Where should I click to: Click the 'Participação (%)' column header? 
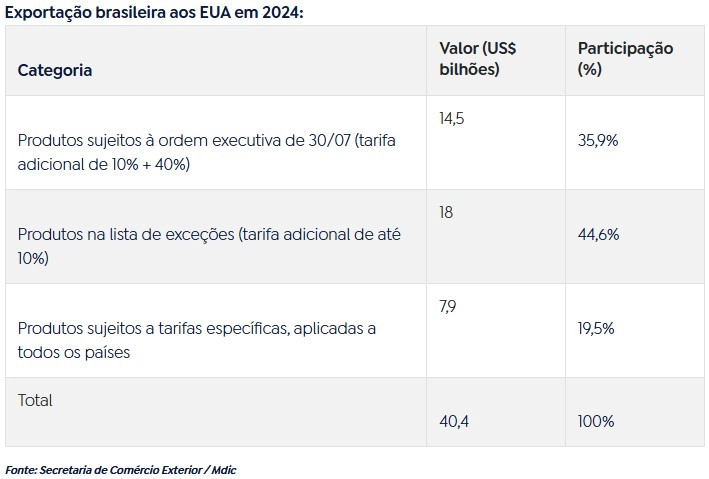625,59
